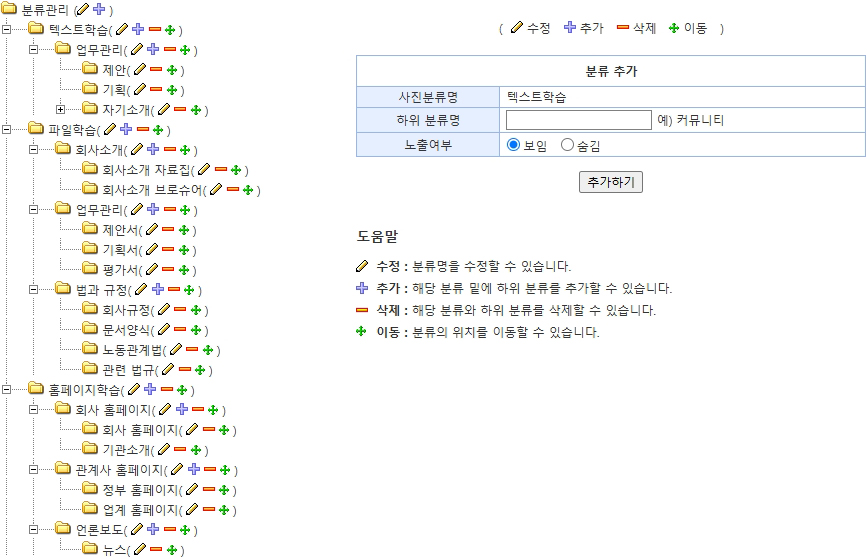Screen dimensions: 867x559
Task: Collapse the 언론보도 tree node
Action: [x=34, y=529]
